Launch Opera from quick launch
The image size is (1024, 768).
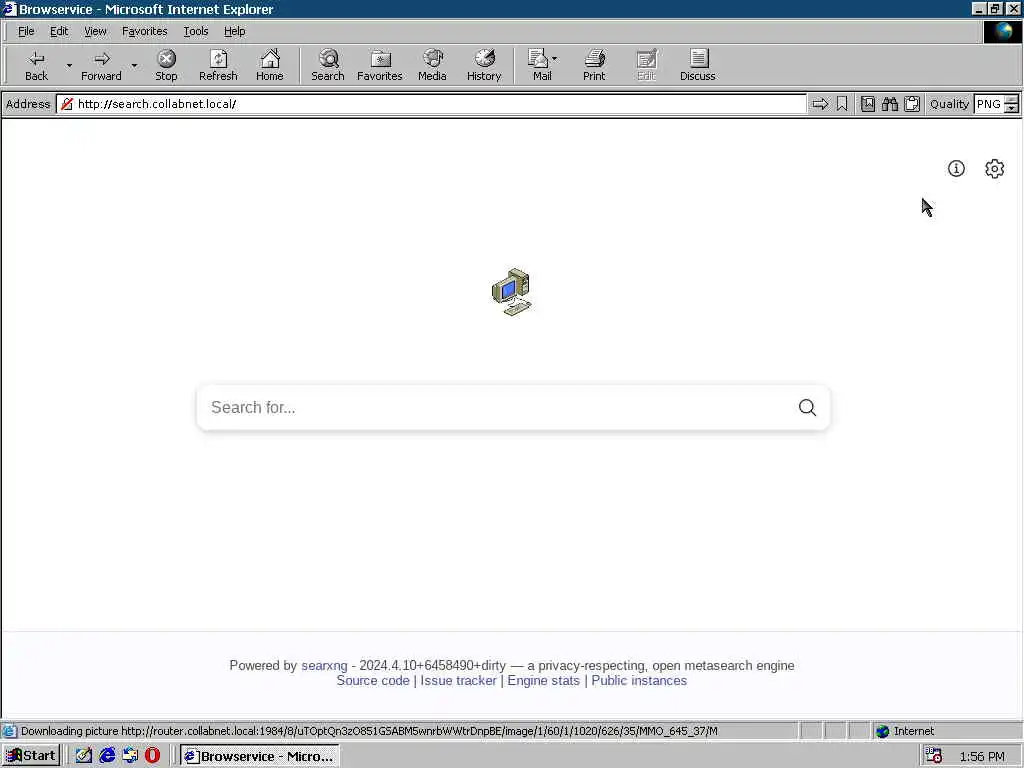click(x=152, y=756)
